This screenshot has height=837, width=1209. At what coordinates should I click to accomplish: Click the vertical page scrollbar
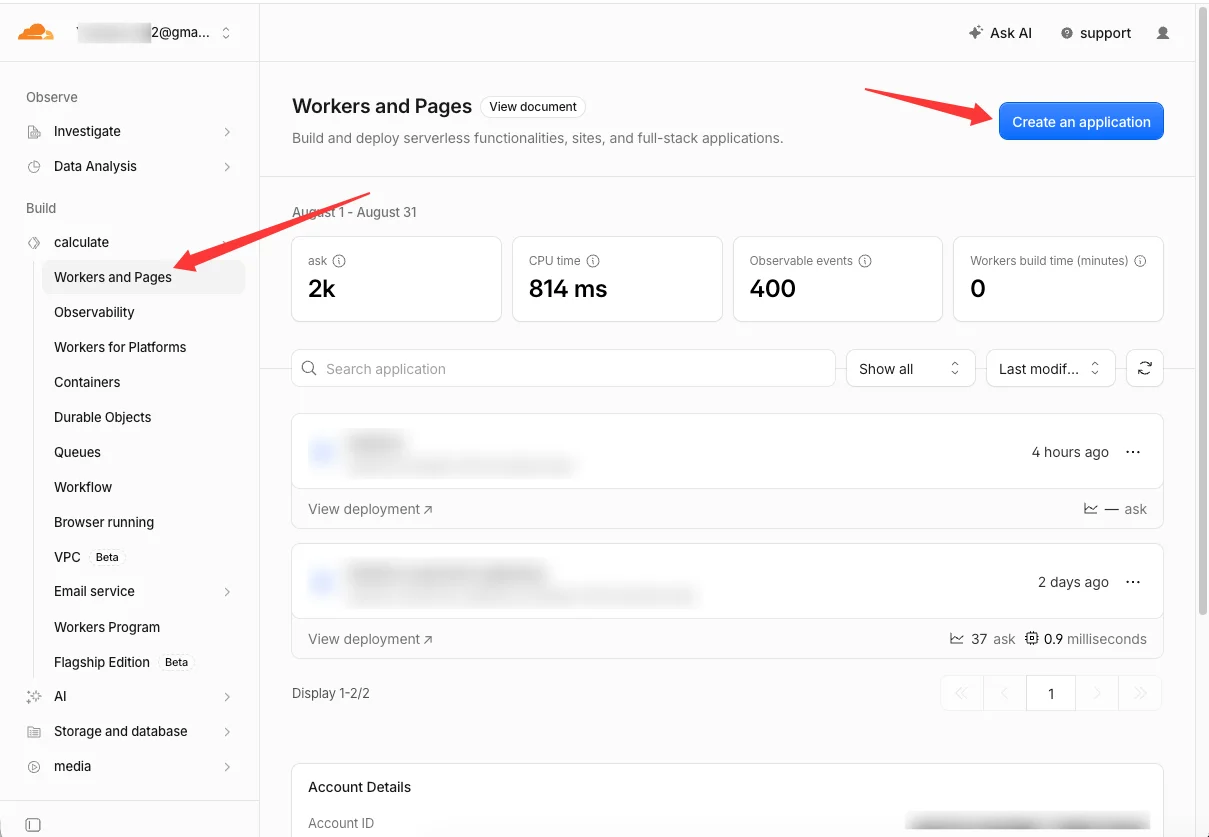[x=1202, y=310]
